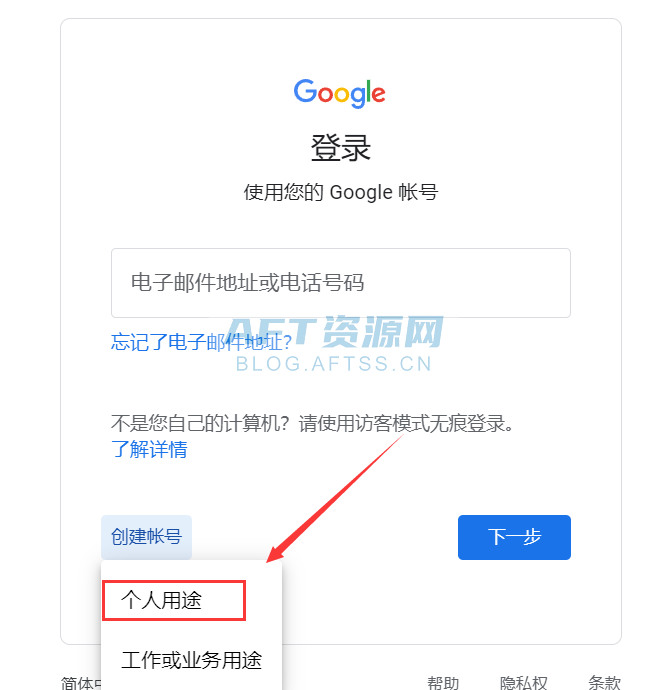Click the BLOG.AFTSS.CN watermark text
The width and height of the screenshot is (669, 690).
pos(334,363)
